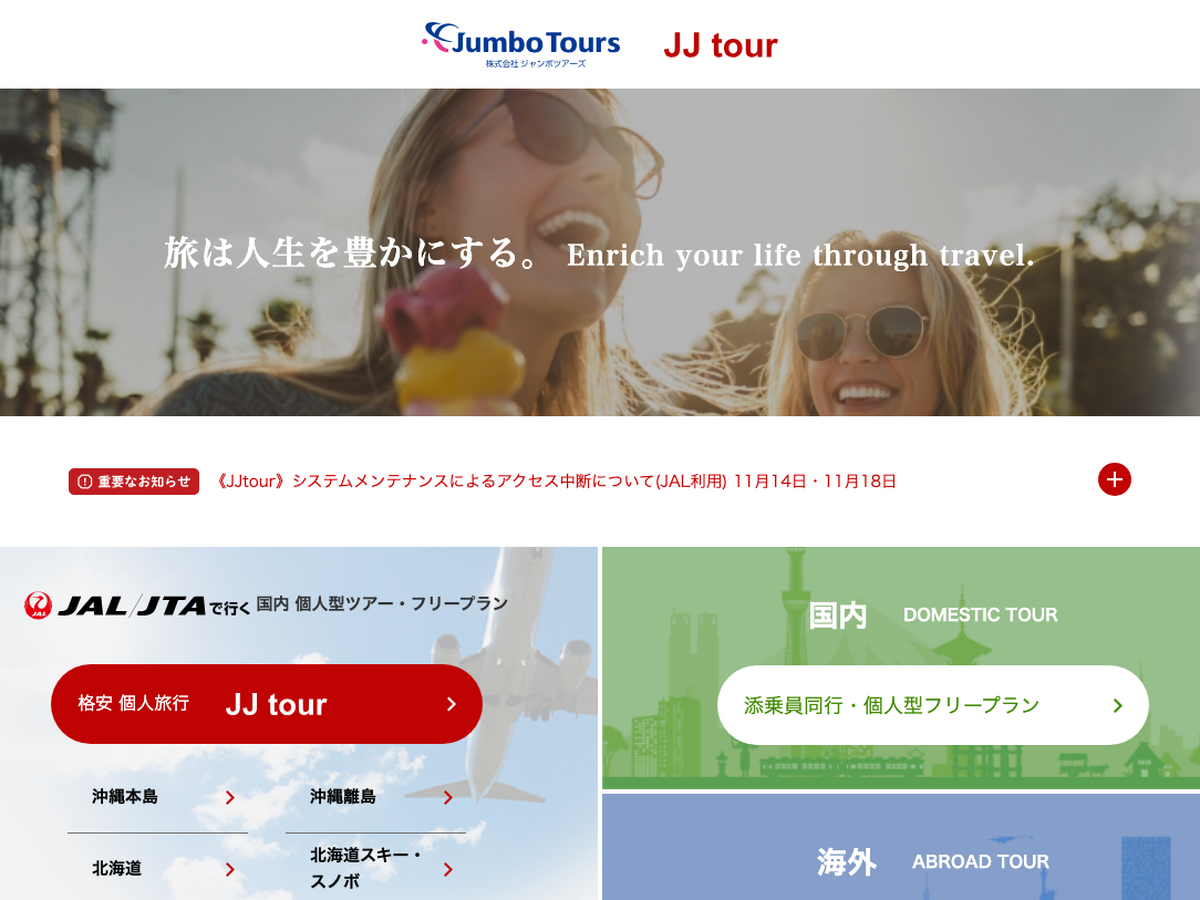This screenshot has height=900, width=1200.
Task: Click the chevron next to 北海道
Action: (x=230, y=869)
